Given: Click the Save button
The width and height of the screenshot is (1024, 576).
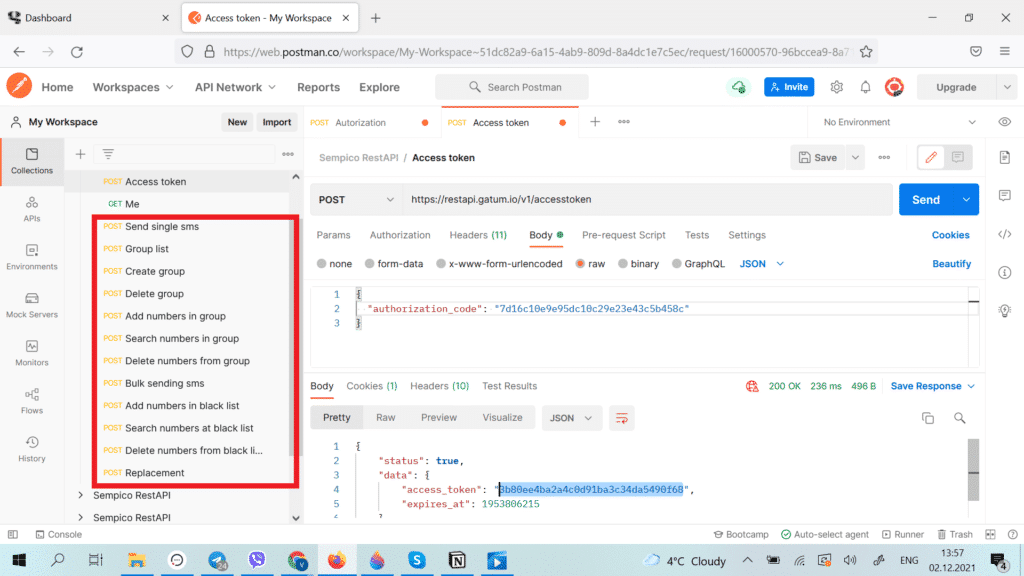Looking at the screenshot, I should (818, 157).
